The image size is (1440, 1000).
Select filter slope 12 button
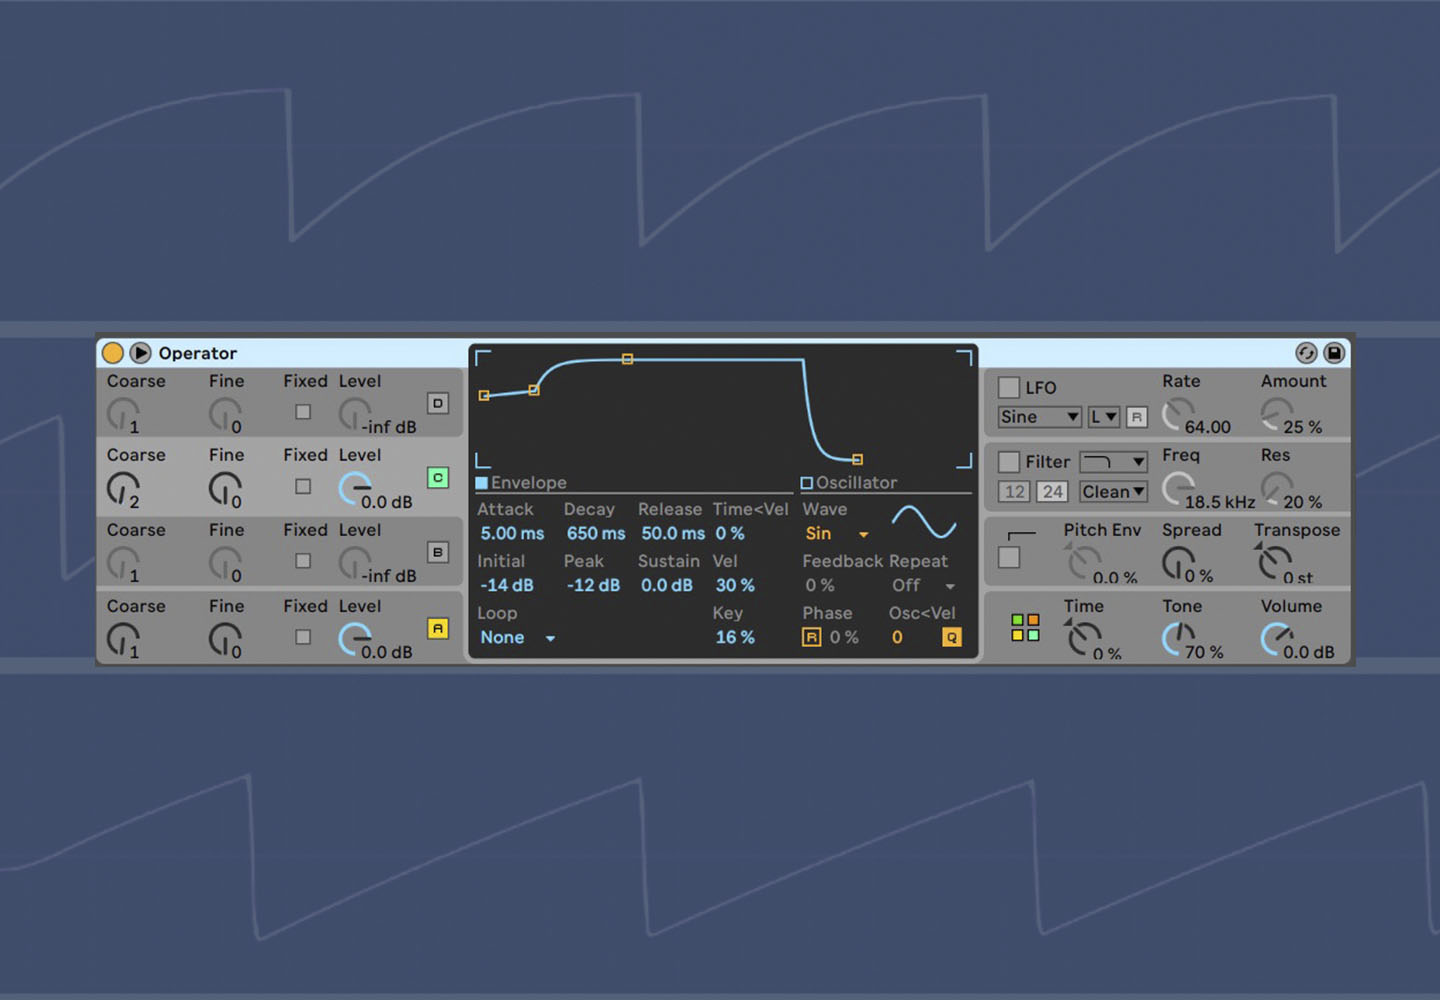(x=1015, y=492)
